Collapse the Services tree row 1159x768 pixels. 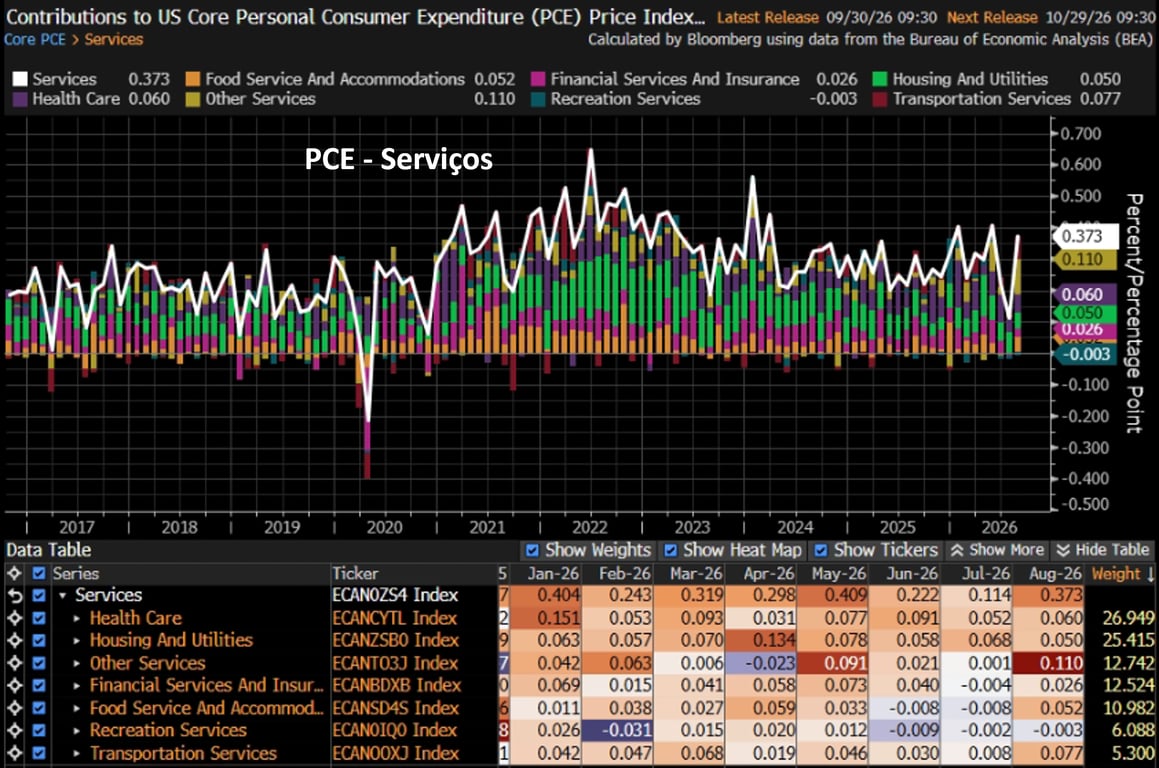[x=63, y=596]
